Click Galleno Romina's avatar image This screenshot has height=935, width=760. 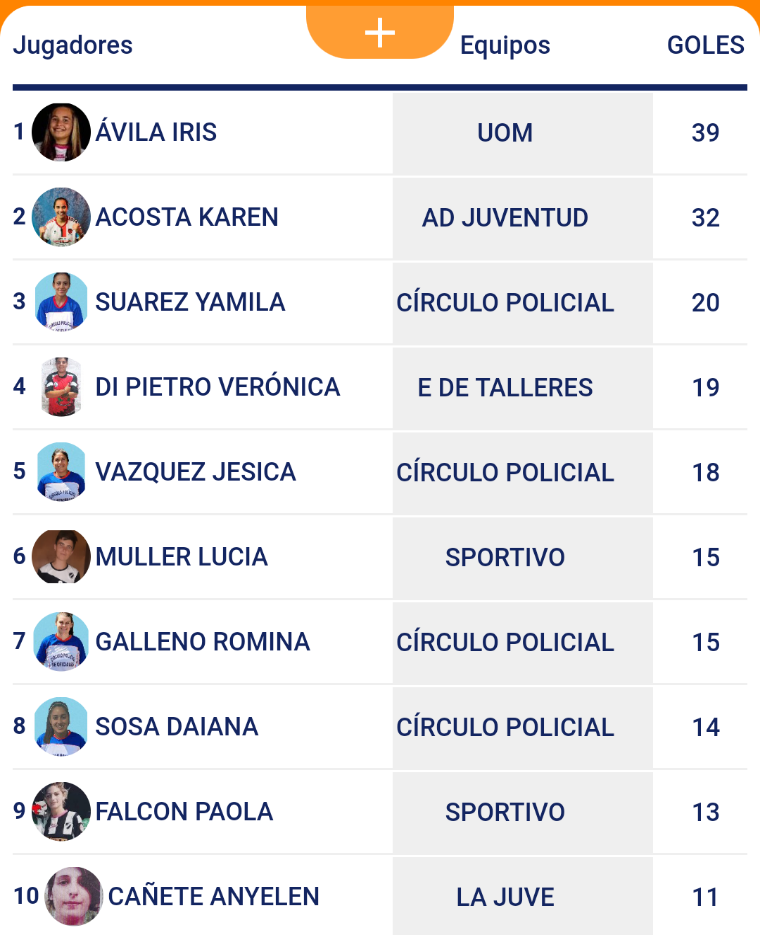[61, 642]
